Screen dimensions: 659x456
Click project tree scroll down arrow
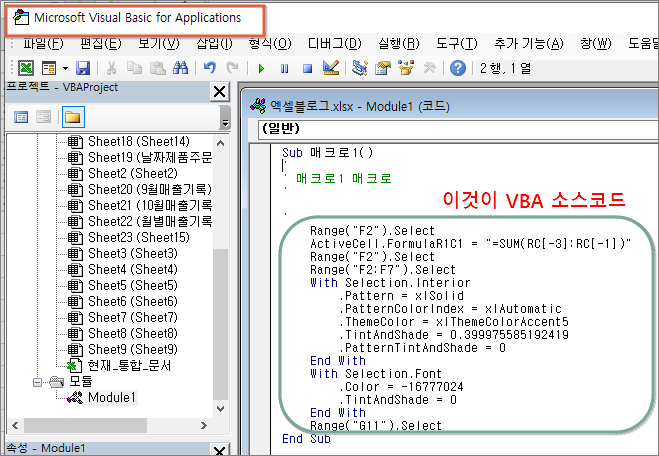click(221, 408)
